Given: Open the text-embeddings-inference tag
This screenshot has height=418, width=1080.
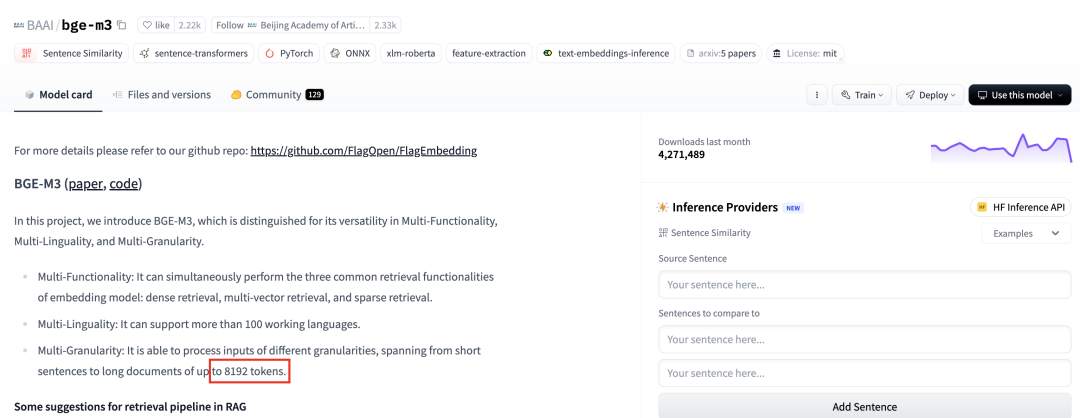Looking at the screenshot, I should pos(606,53).
